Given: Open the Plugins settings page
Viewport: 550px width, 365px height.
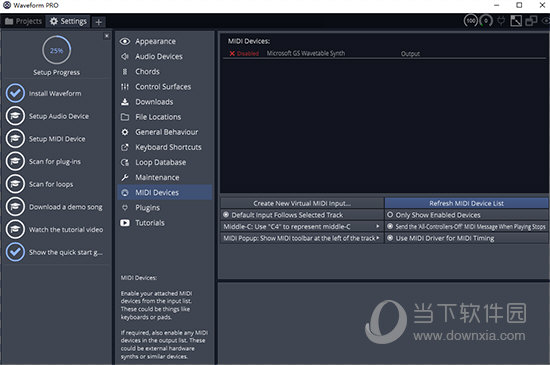Looking at the screenshot, I should 165,208.
